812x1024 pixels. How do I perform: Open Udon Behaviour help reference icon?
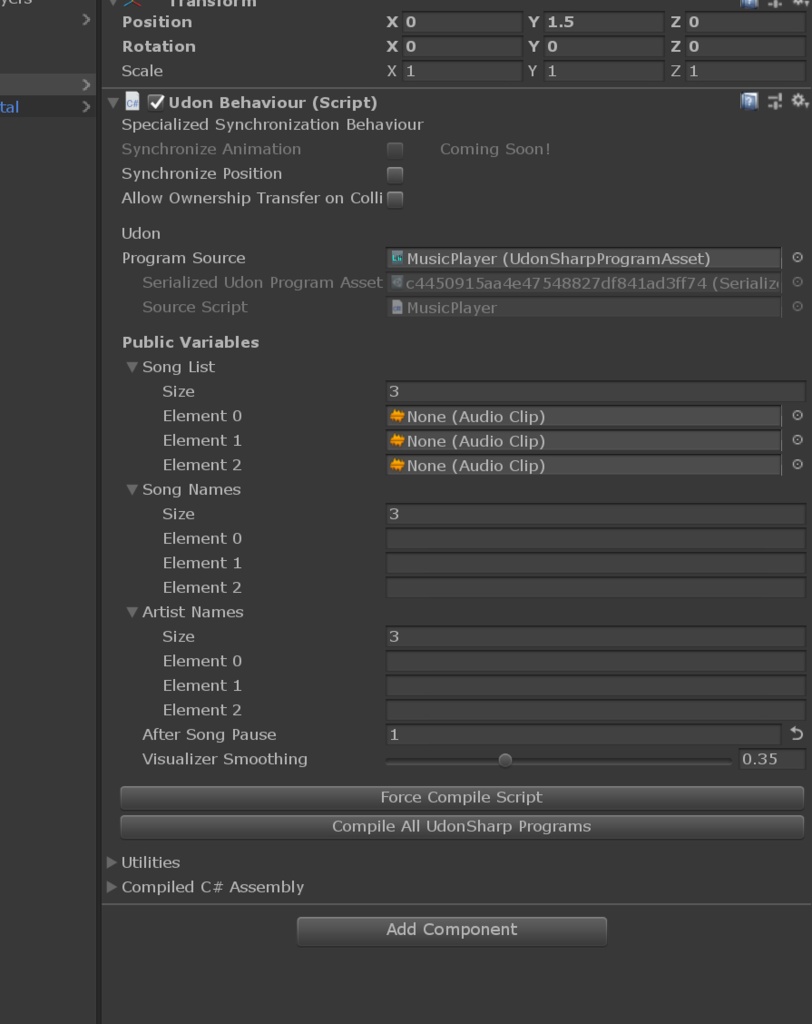[x=749, y=102]
